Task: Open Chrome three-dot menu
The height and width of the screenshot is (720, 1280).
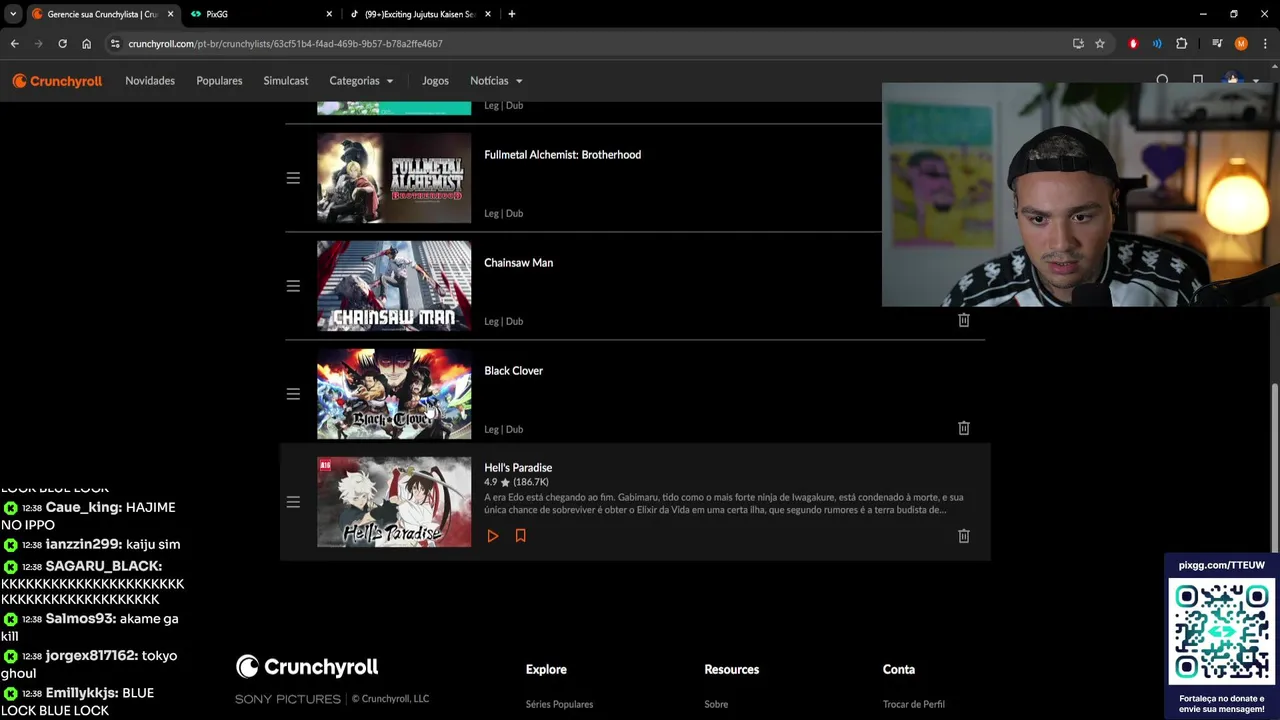Action: [1264, 44]
